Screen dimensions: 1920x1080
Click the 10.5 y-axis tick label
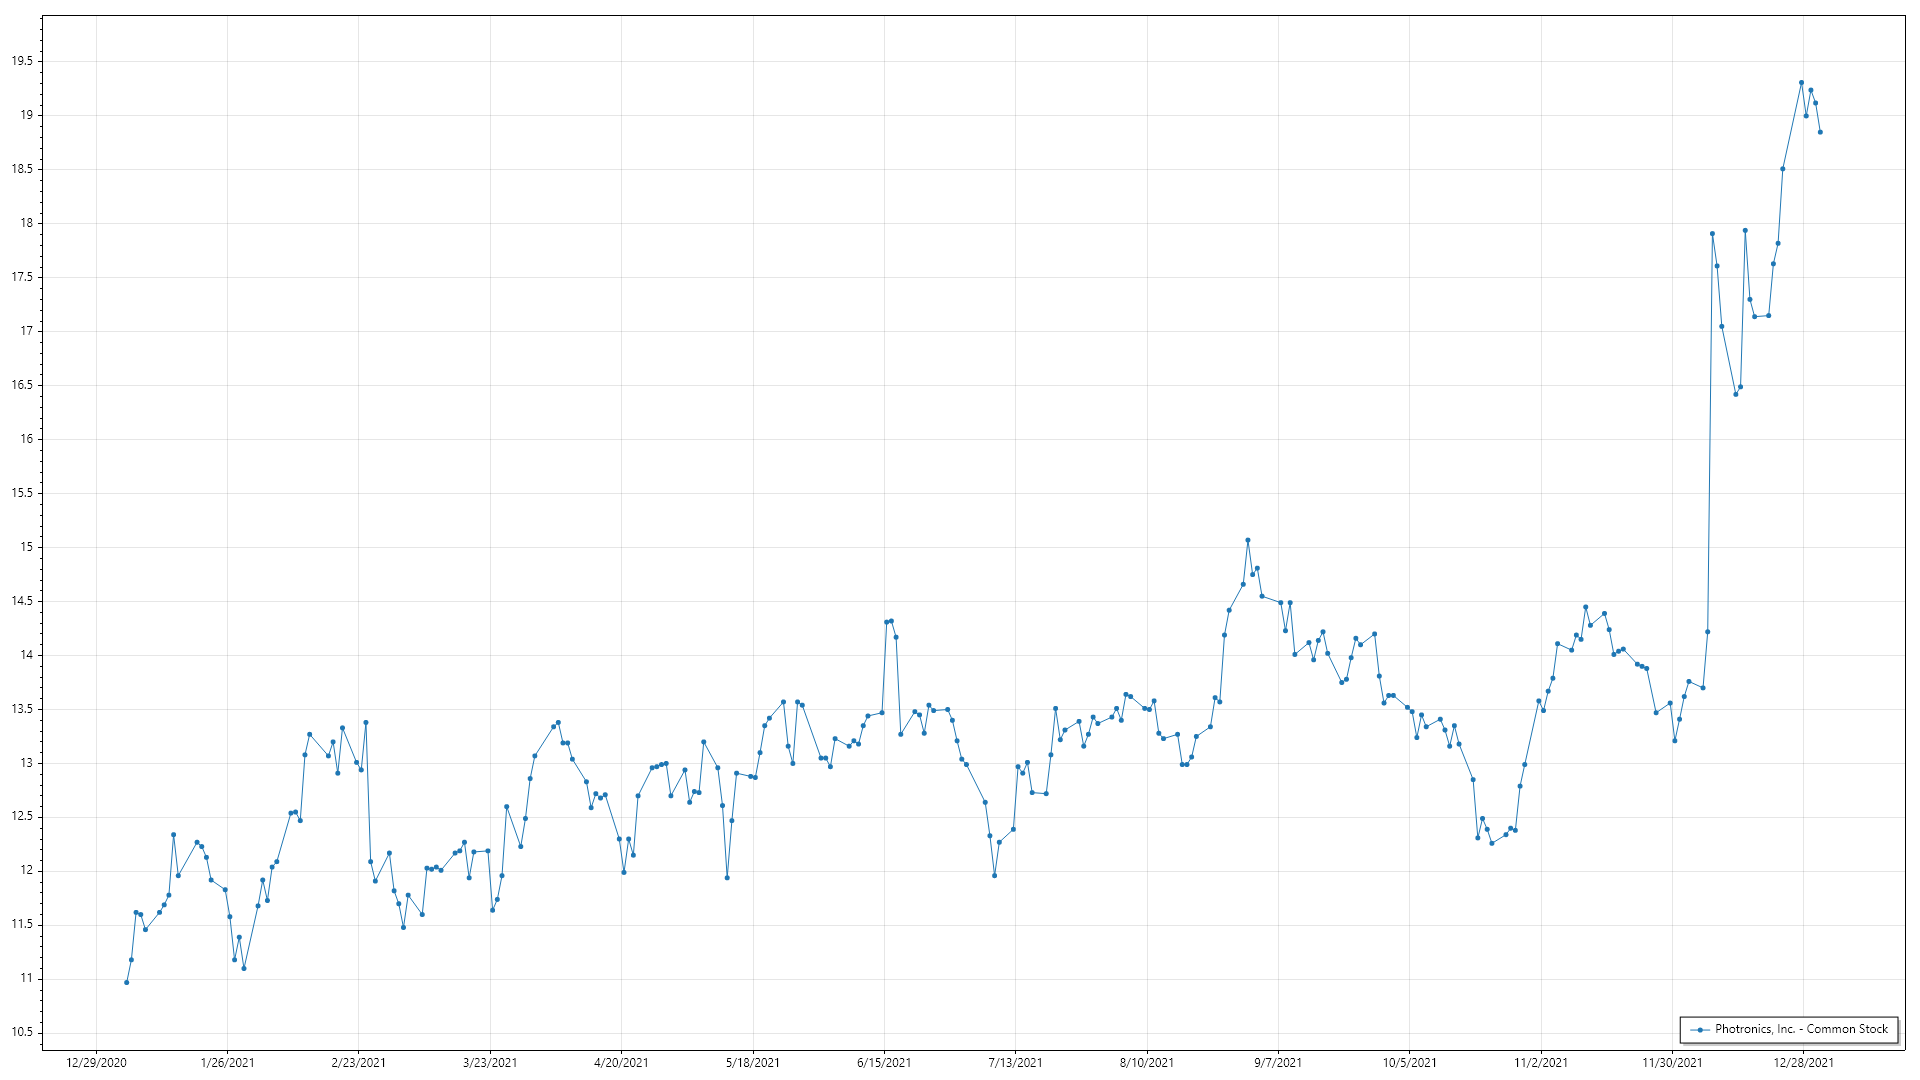(x=22, y=1033)
